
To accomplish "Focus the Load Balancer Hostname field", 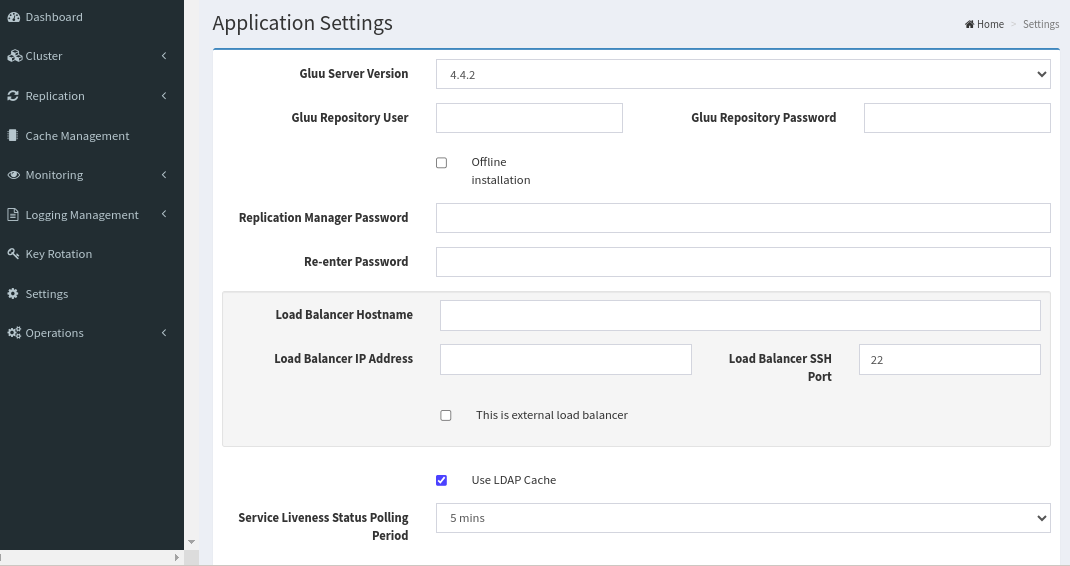I will pyautogui.click(x=740, y=315).
